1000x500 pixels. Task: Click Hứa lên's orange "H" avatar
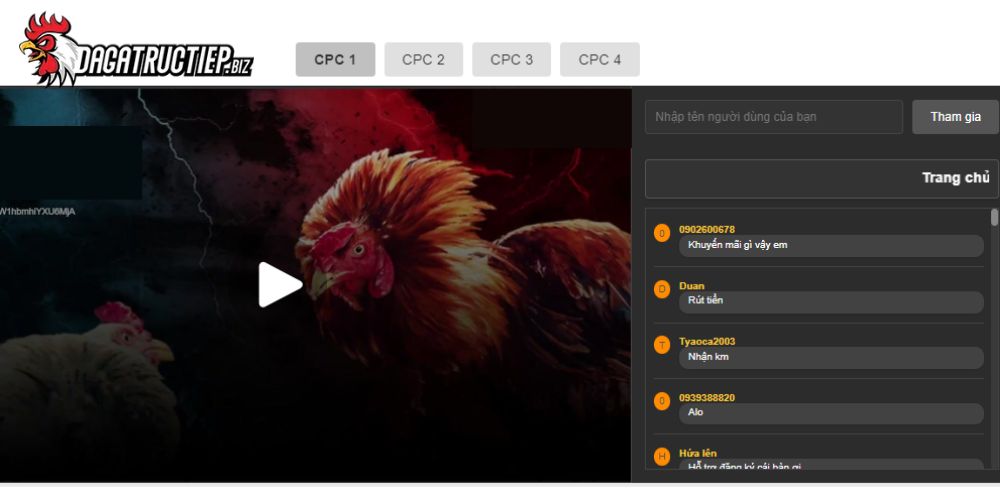tap(661, 456)
